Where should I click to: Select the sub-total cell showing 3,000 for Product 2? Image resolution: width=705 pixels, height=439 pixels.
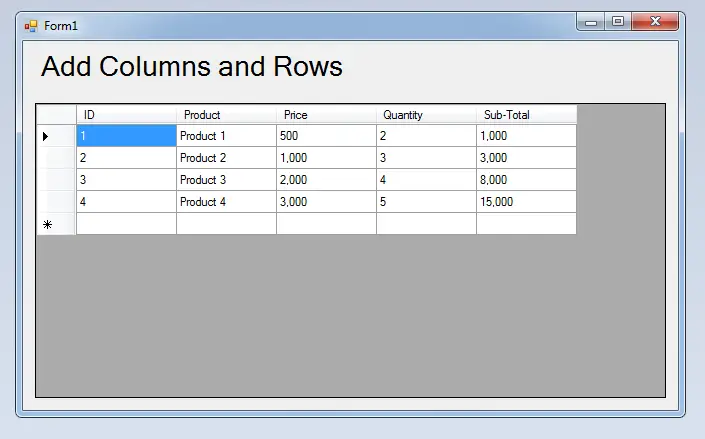527,158
